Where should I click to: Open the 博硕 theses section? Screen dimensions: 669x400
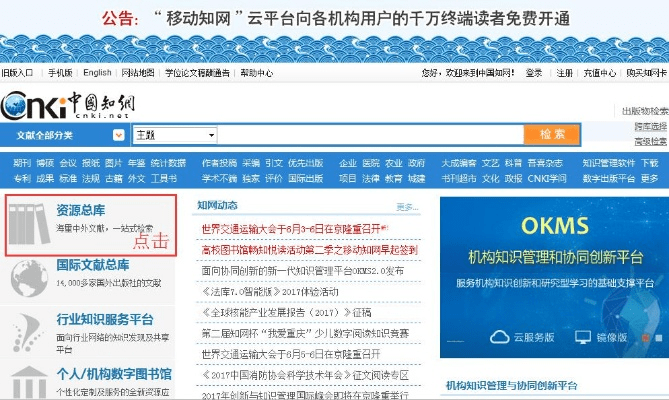click(45, 163)
